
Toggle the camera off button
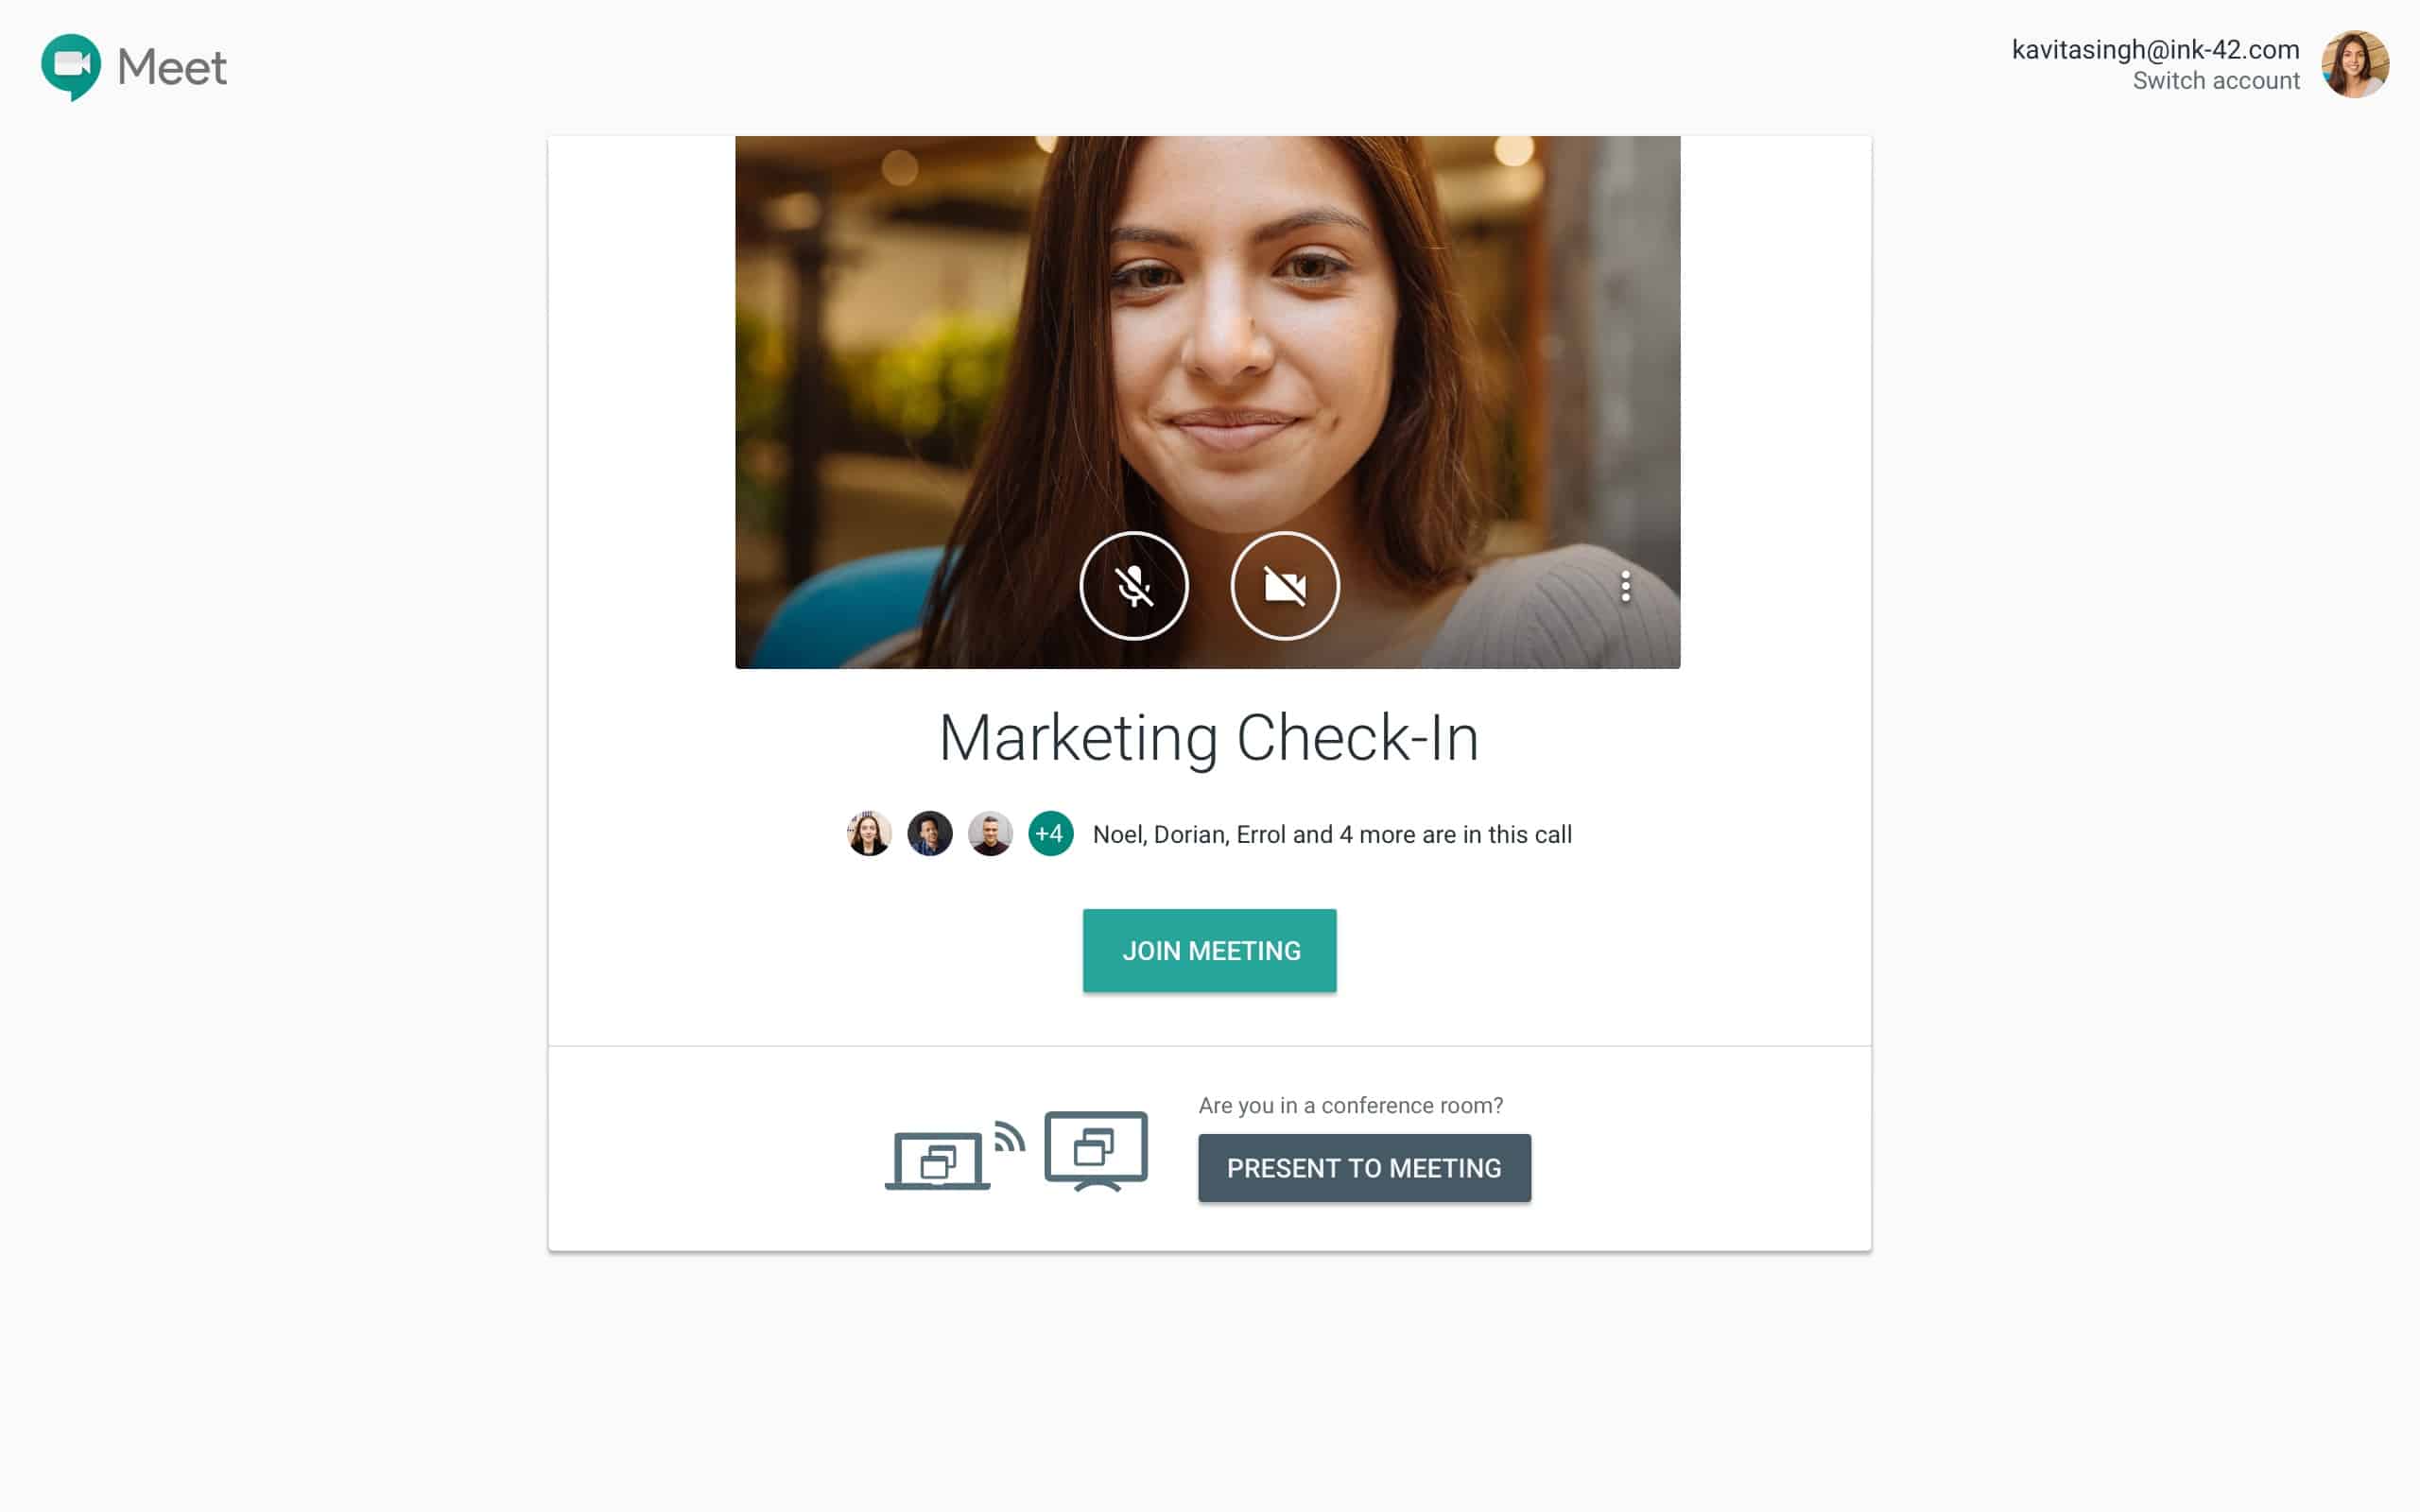[1284, 586]
